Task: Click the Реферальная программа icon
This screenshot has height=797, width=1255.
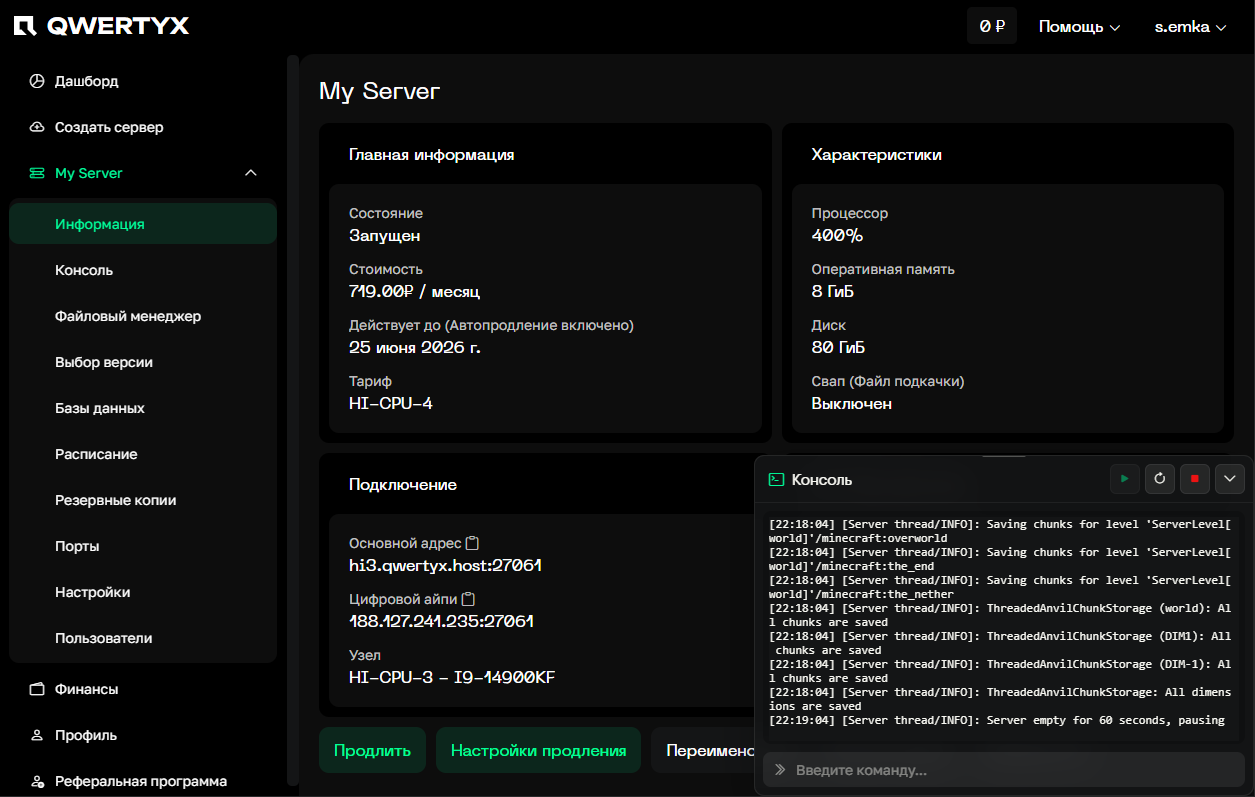Action: click(37, 781)
